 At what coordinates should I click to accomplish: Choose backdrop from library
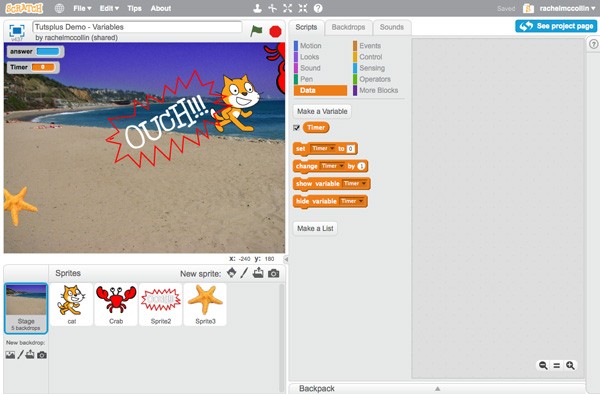pyautogui.click(x=10, y=355)
